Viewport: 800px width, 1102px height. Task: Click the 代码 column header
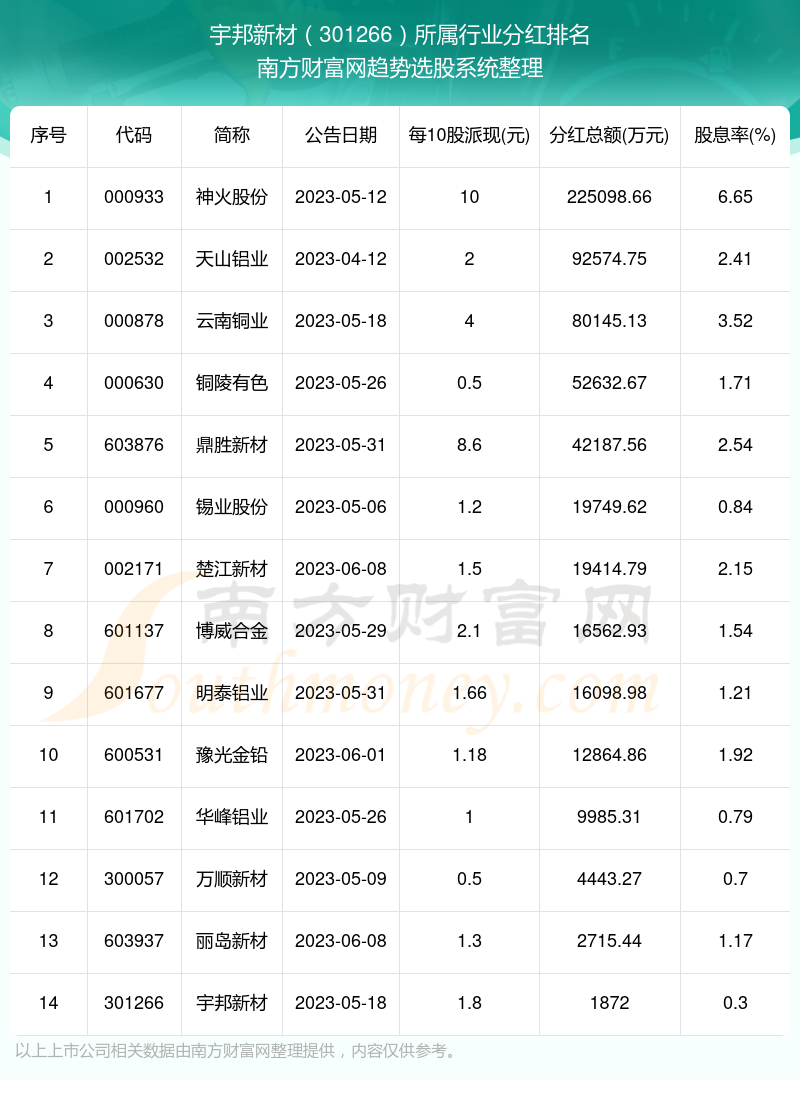[x=134, y=135]
